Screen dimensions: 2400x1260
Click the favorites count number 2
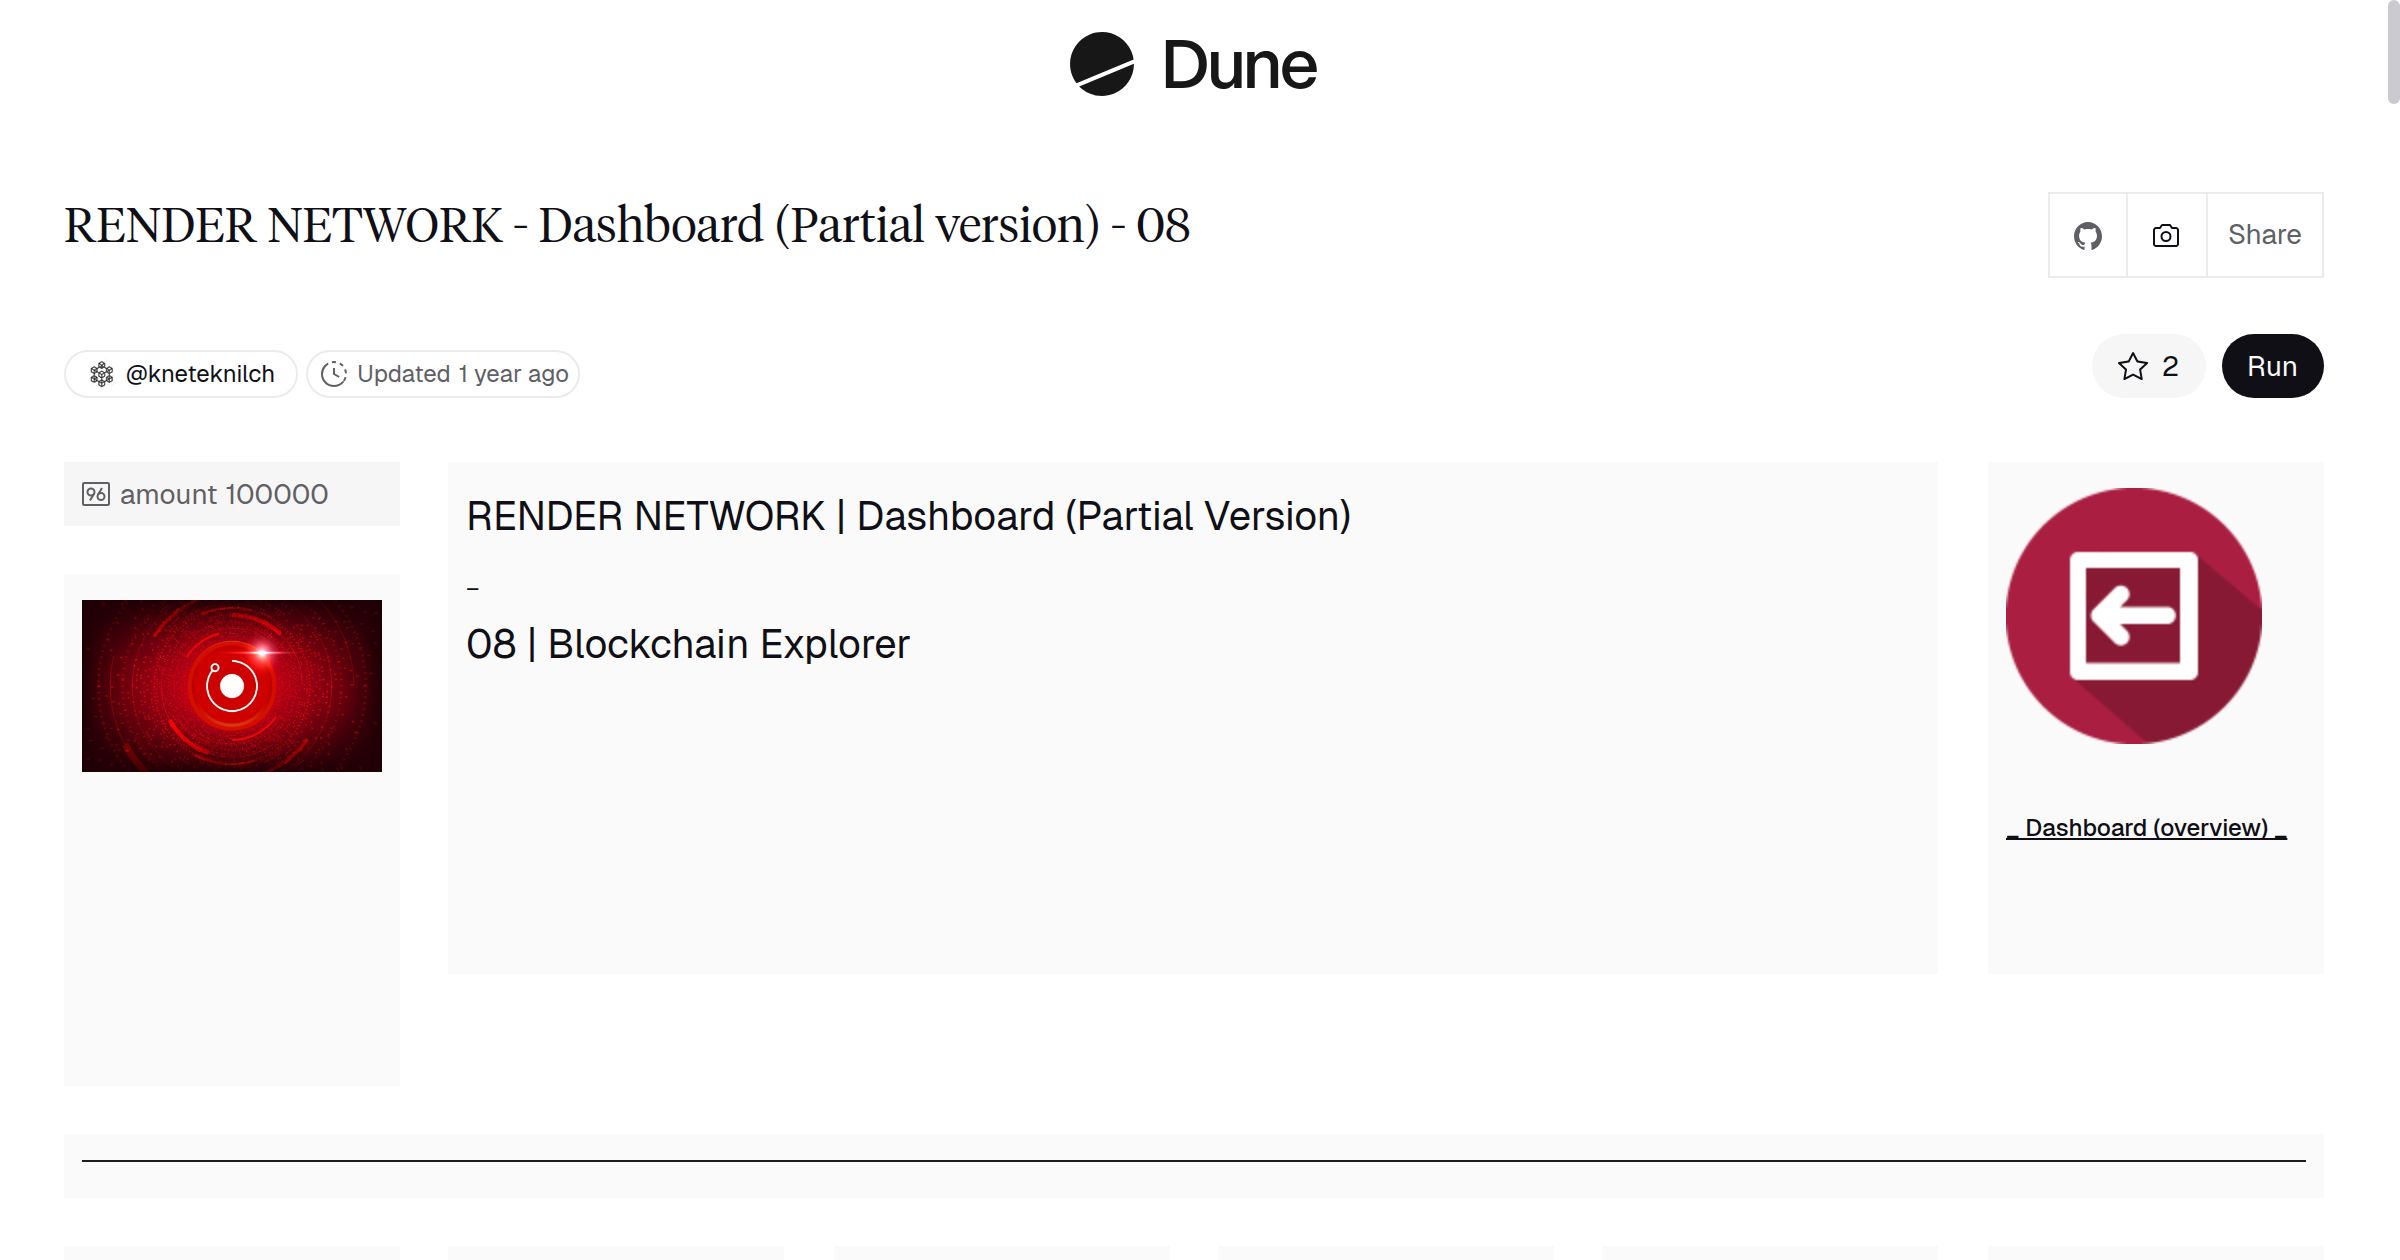point(2169,366)
